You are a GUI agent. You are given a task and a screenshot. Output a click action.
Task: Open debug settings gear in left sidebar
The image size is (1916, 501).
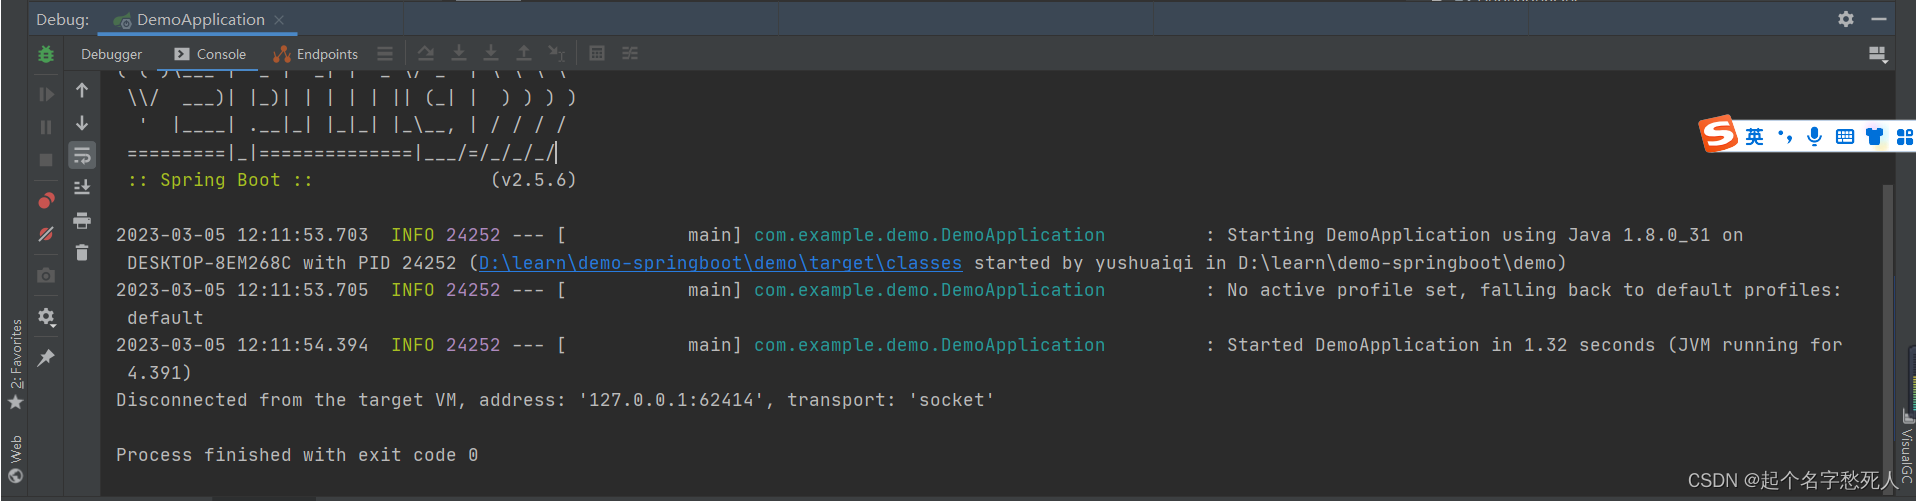(46, 317)
